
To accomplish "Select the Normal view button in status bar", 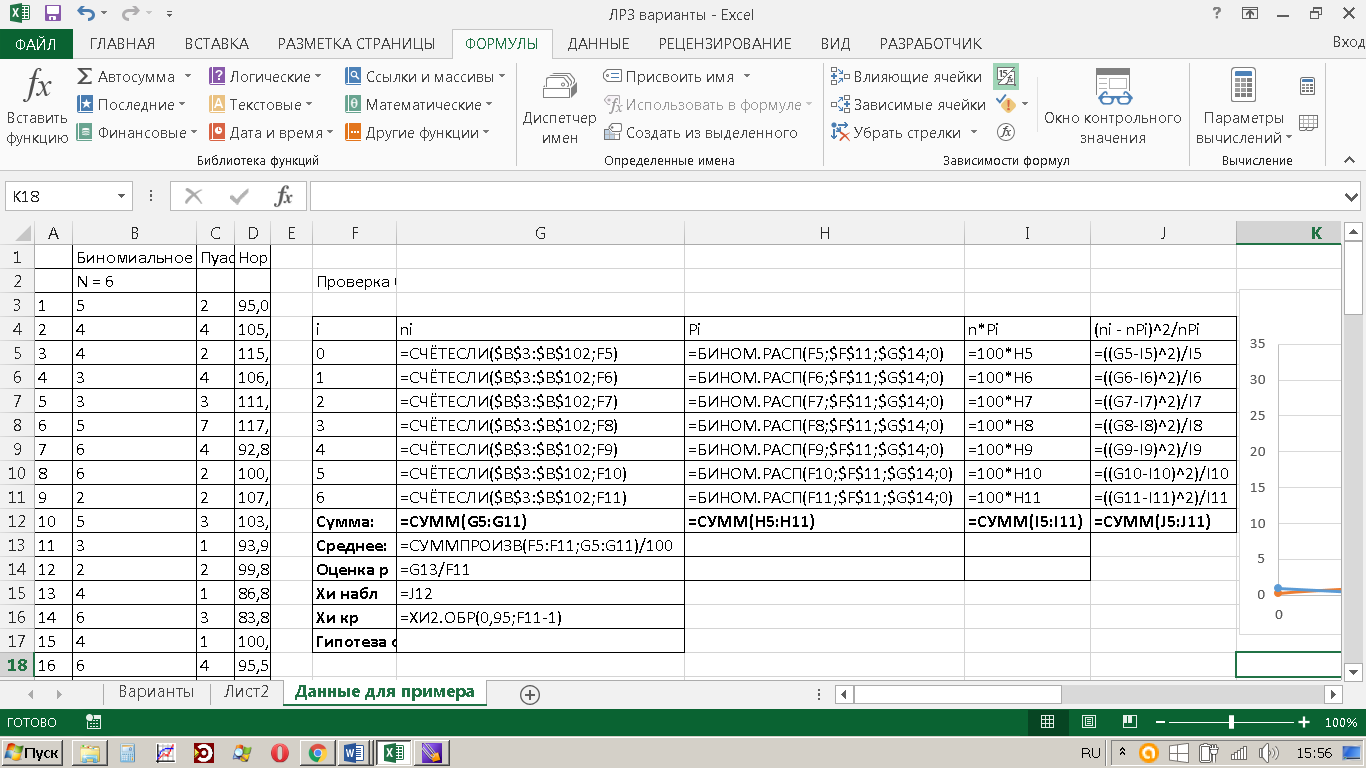I will (x=1048, y=722).
